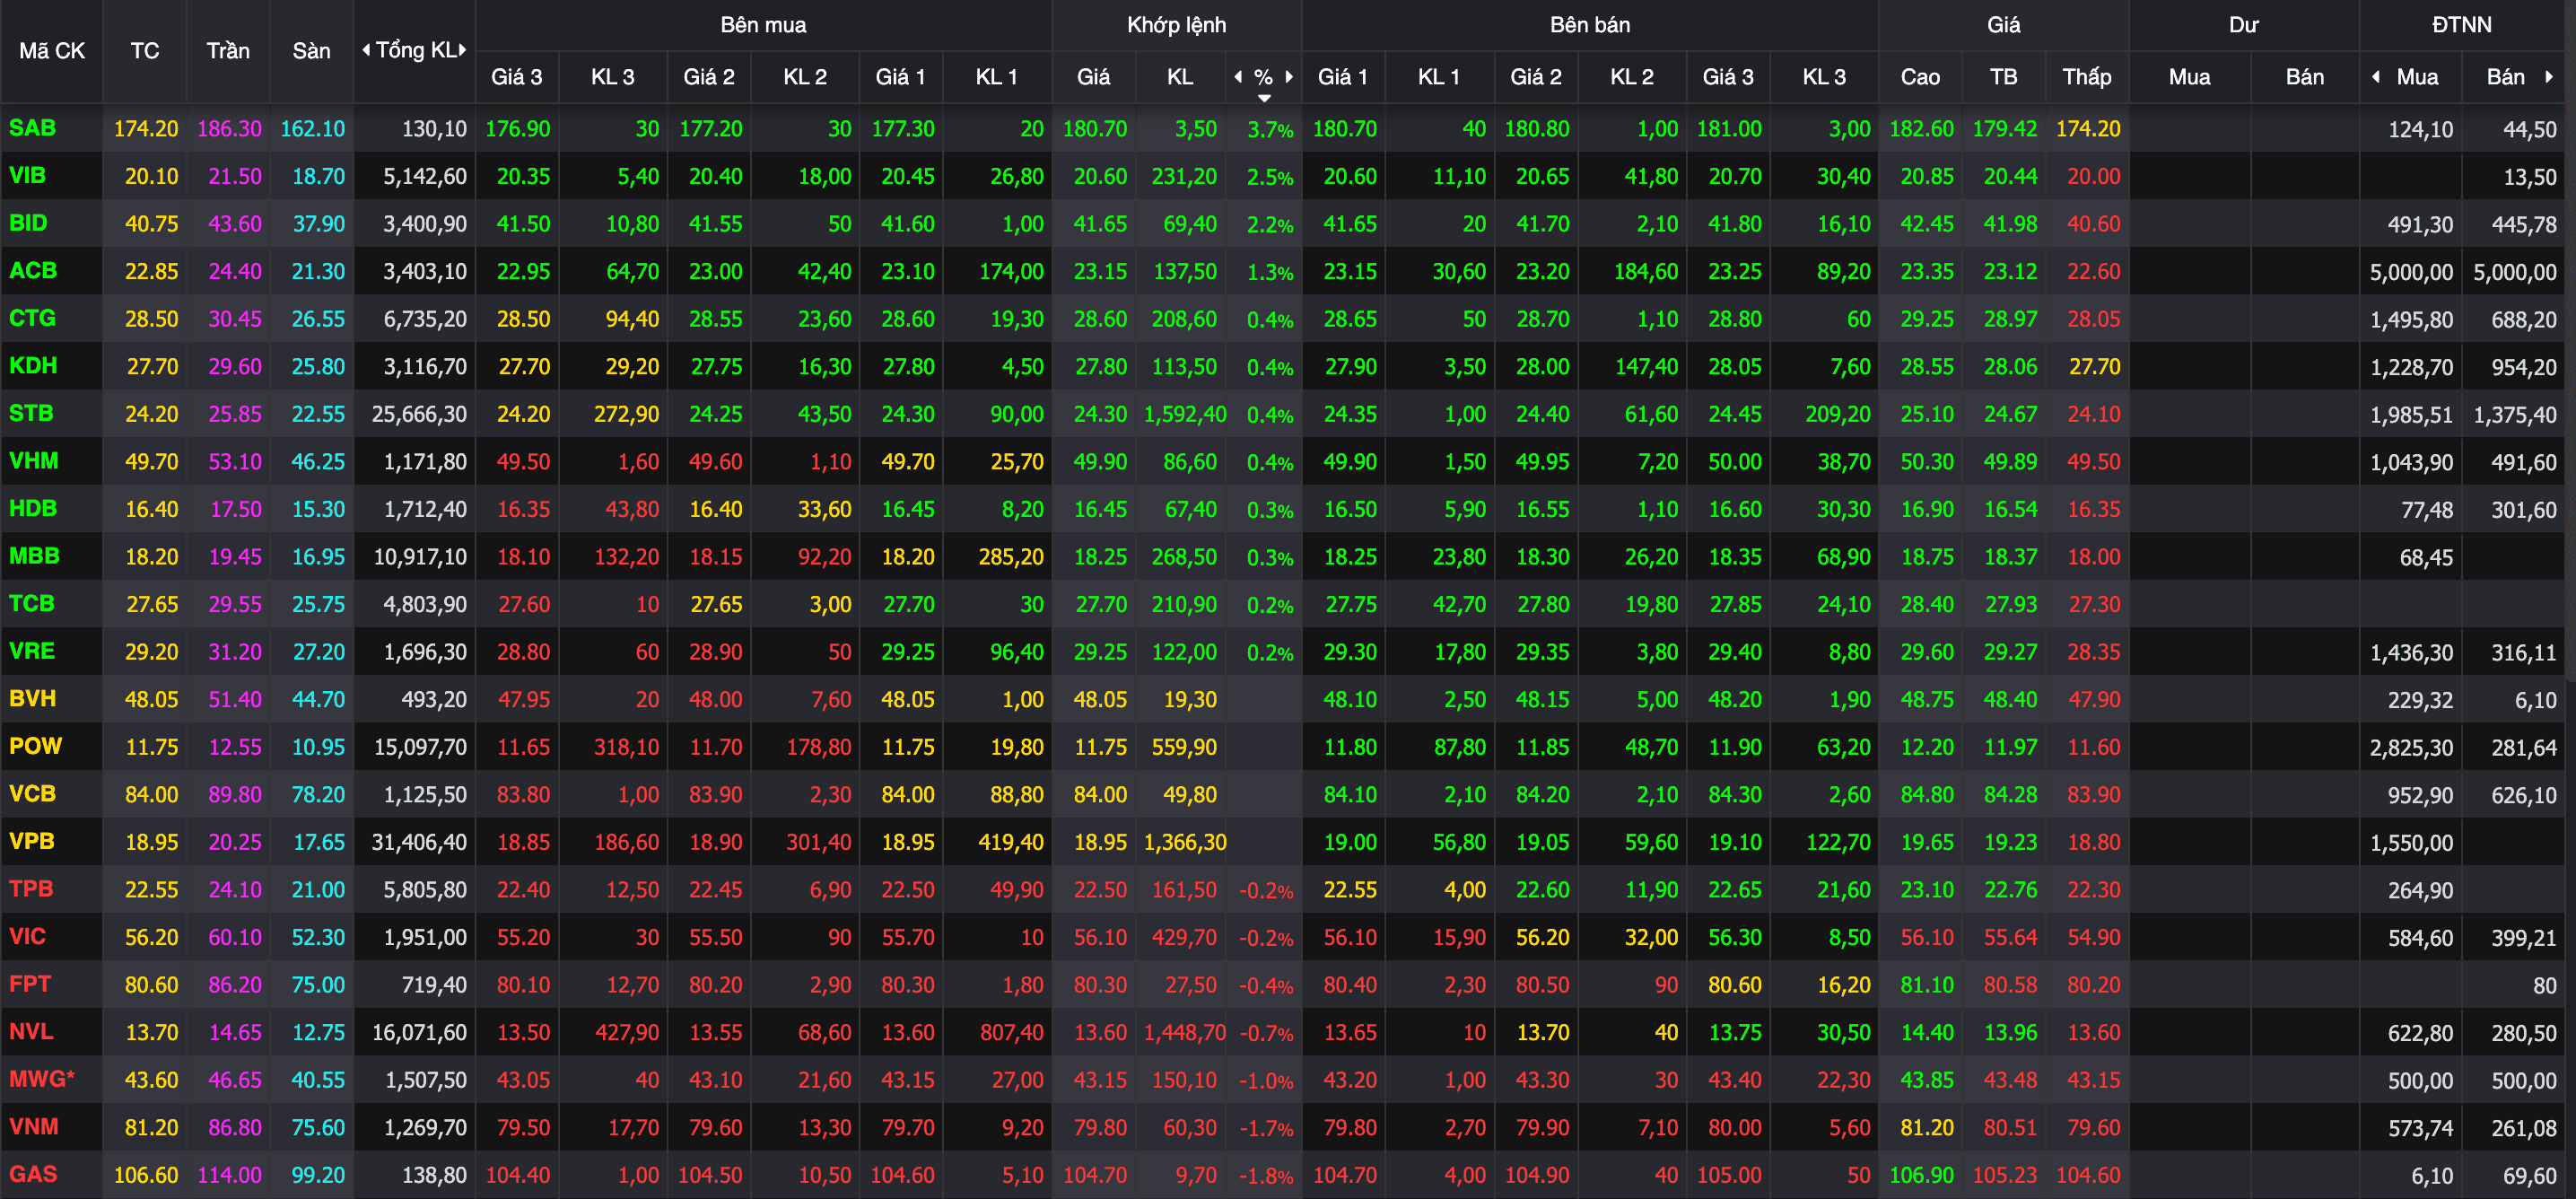The height and width of the screenshot is (1199, 2576).
Task: Click the Khớp lệnh group header
Action: pyautogui.click(x=1176, y=25)
